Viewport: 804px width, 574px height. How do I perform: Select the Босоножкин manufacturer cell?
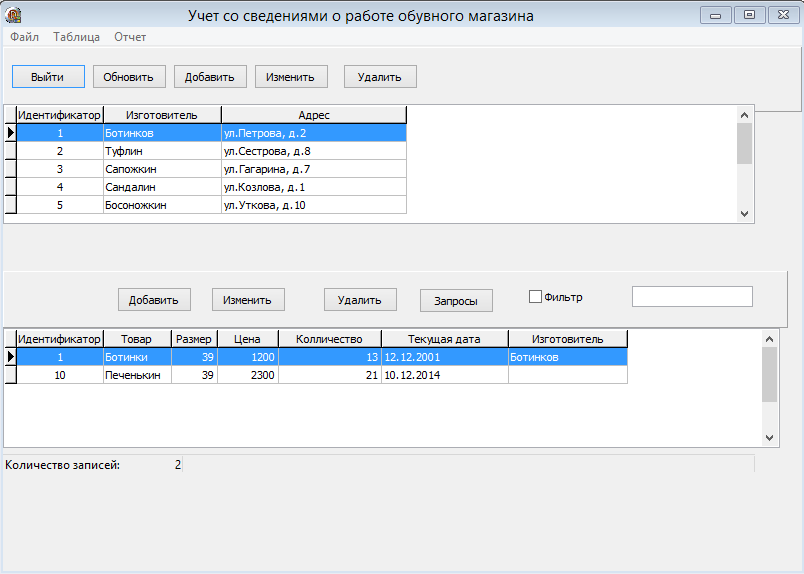[x=162, y=205]
